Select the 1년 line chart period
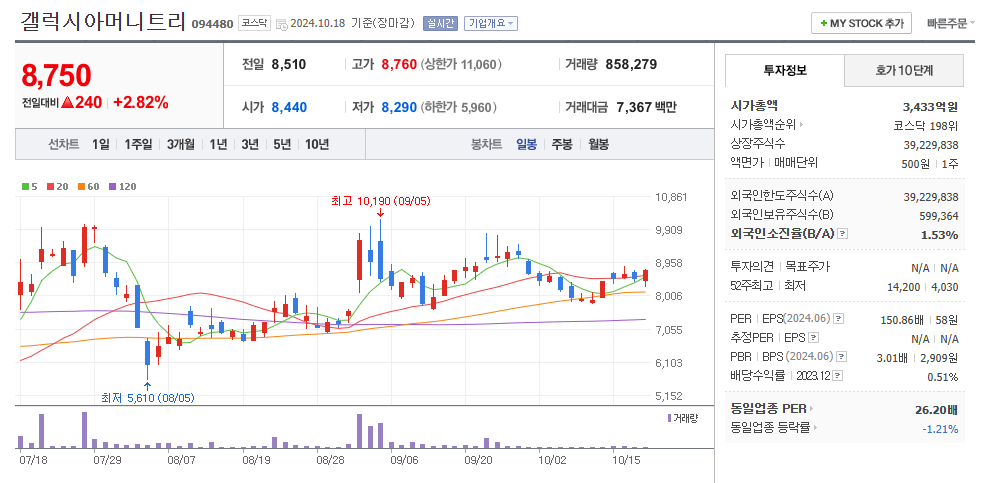The image size is (992, 483). click(x=218, y=144)
